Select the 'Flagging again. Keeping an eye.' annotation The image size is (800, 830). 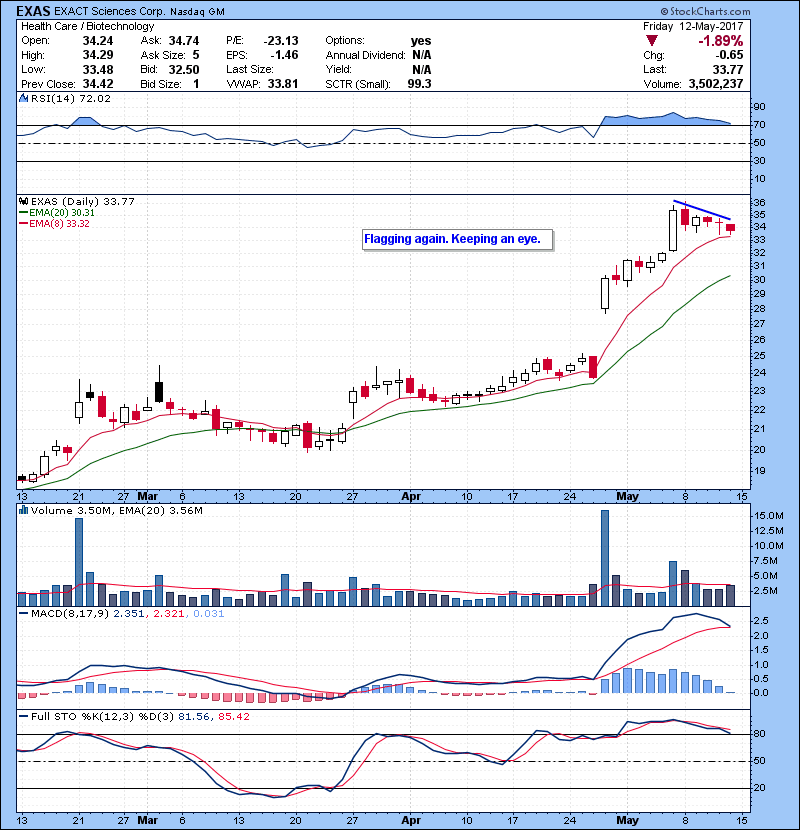[x=458, y=240]
